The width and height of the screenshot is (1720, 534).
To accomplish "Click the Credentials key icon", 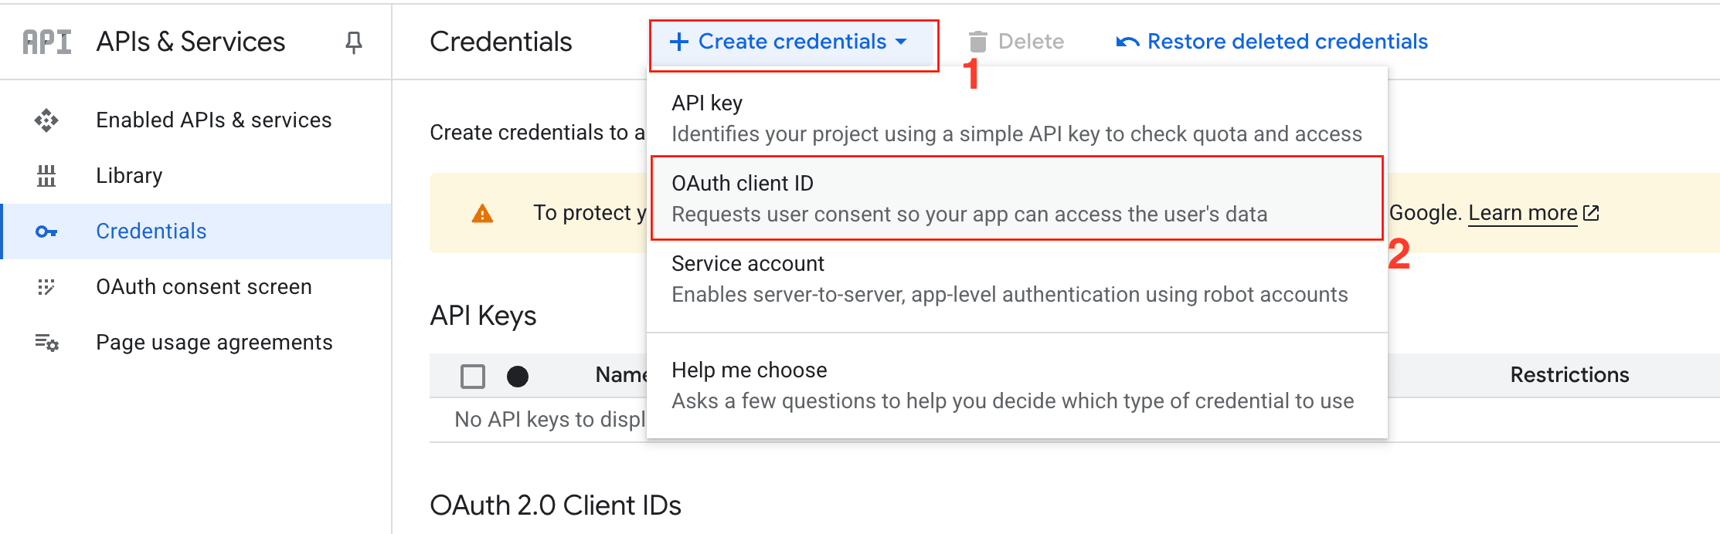I will [46, 232].
